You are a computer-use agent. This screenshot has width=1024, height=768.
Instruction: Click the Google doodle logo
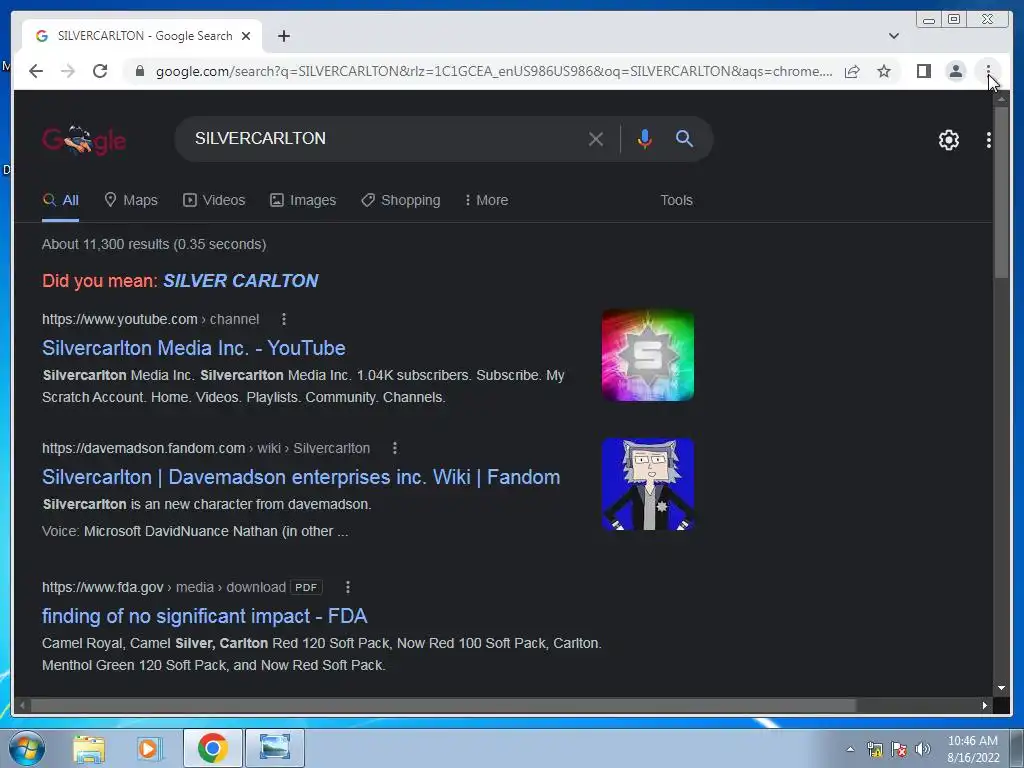pos(84,140)
